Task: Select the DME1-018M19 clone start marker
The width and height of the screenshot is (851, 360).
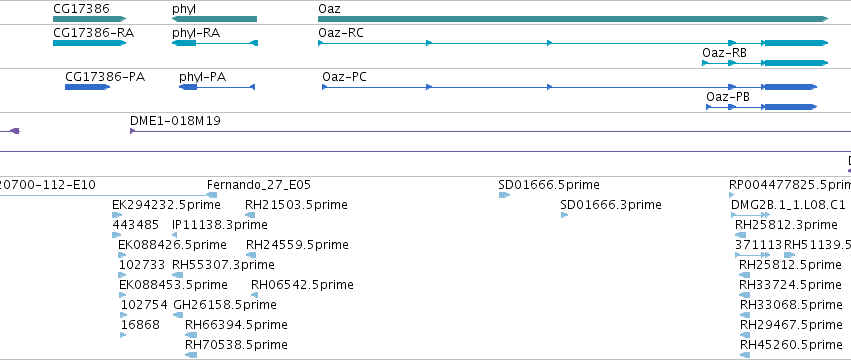Action: (x=132, y=131)
